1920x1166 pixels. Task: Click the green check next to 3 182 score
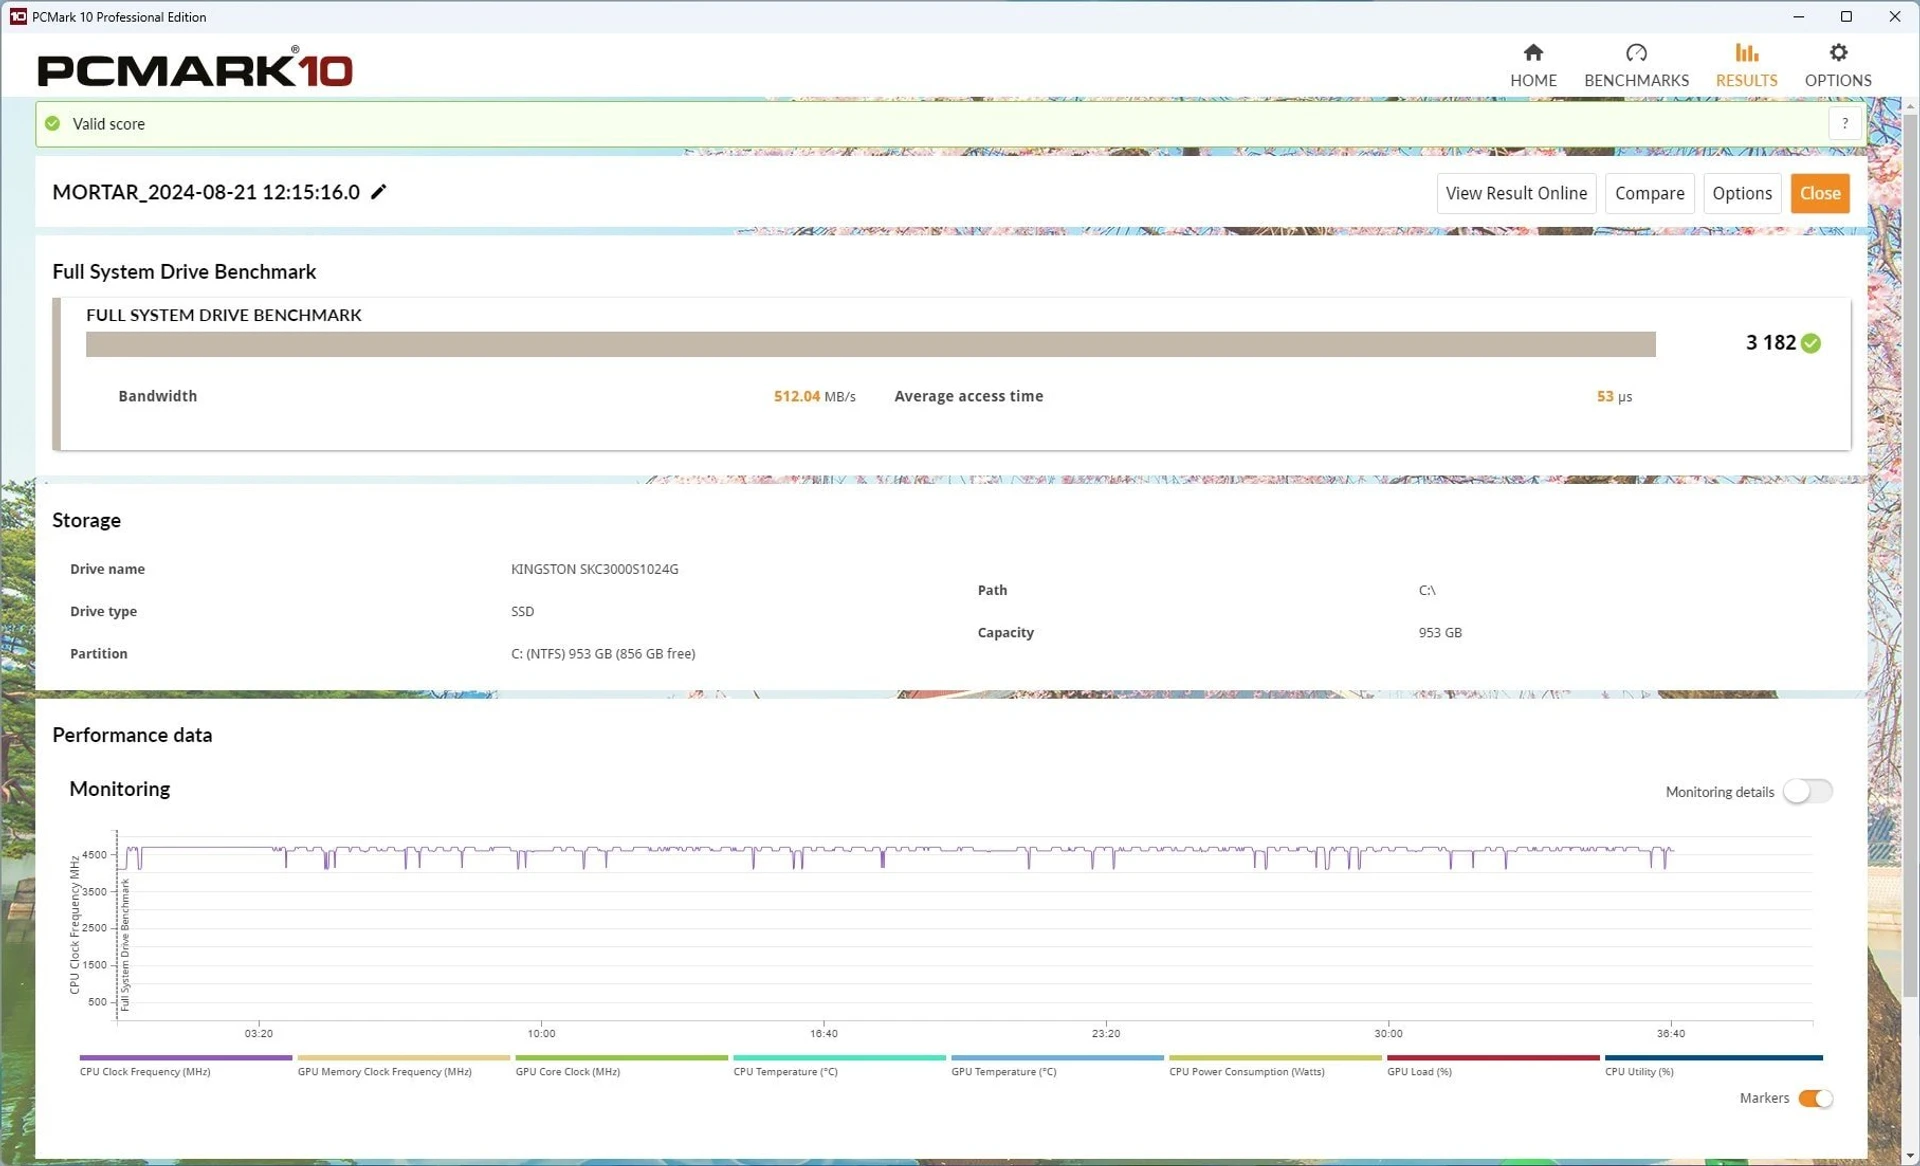[x=1811, y=343]
